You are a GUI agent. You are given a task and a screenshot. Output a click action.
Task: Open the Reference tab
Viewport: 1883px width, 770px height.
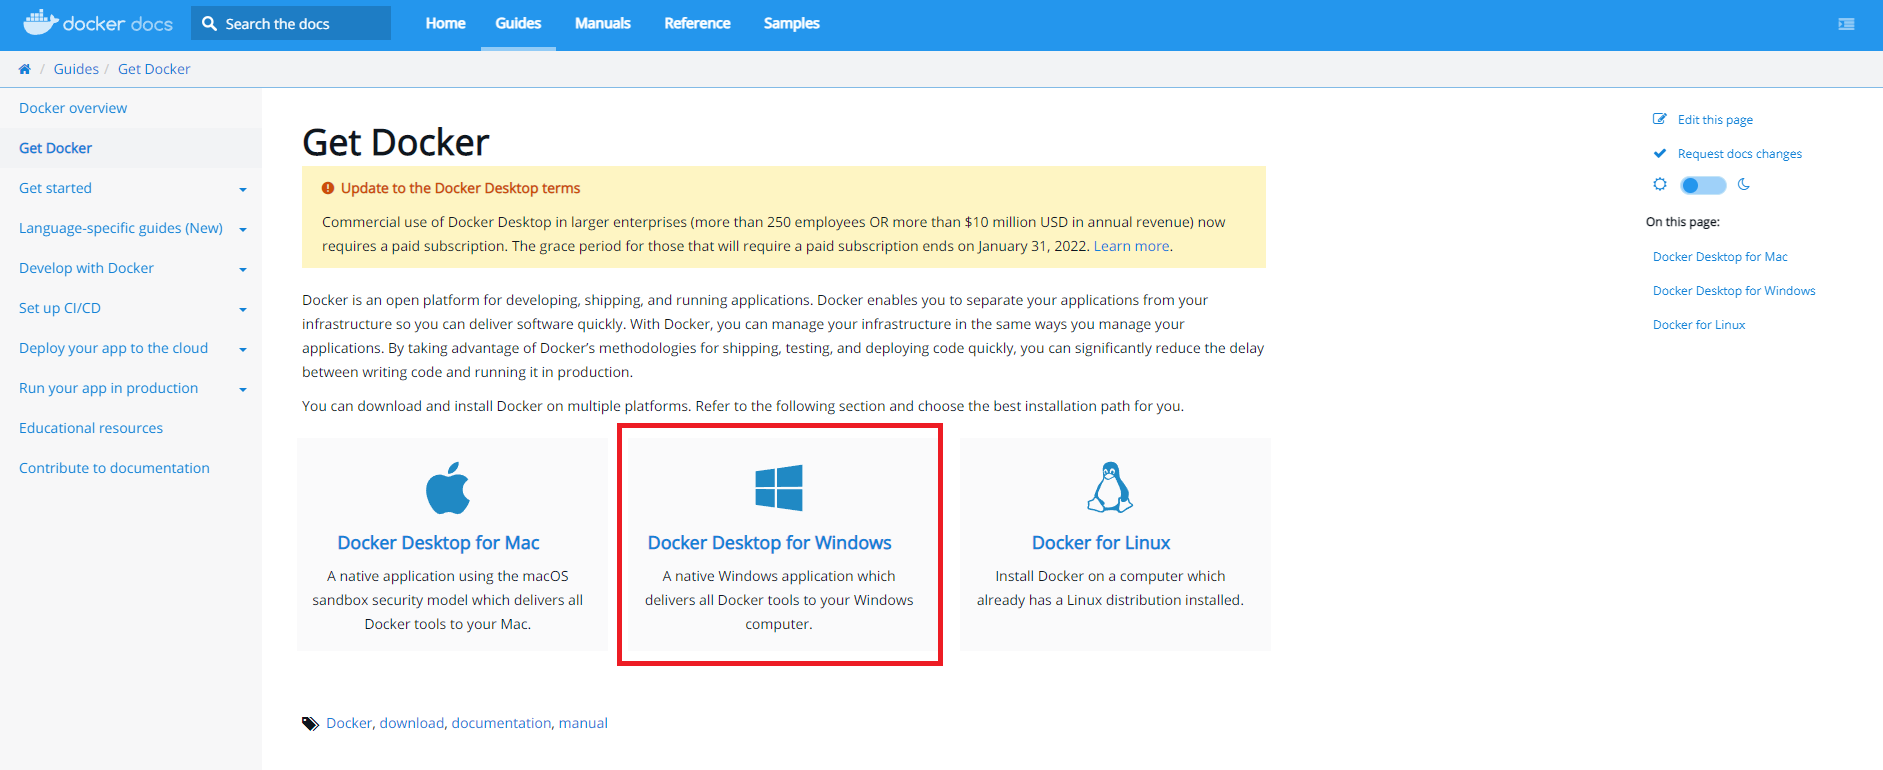coord(697,23)
